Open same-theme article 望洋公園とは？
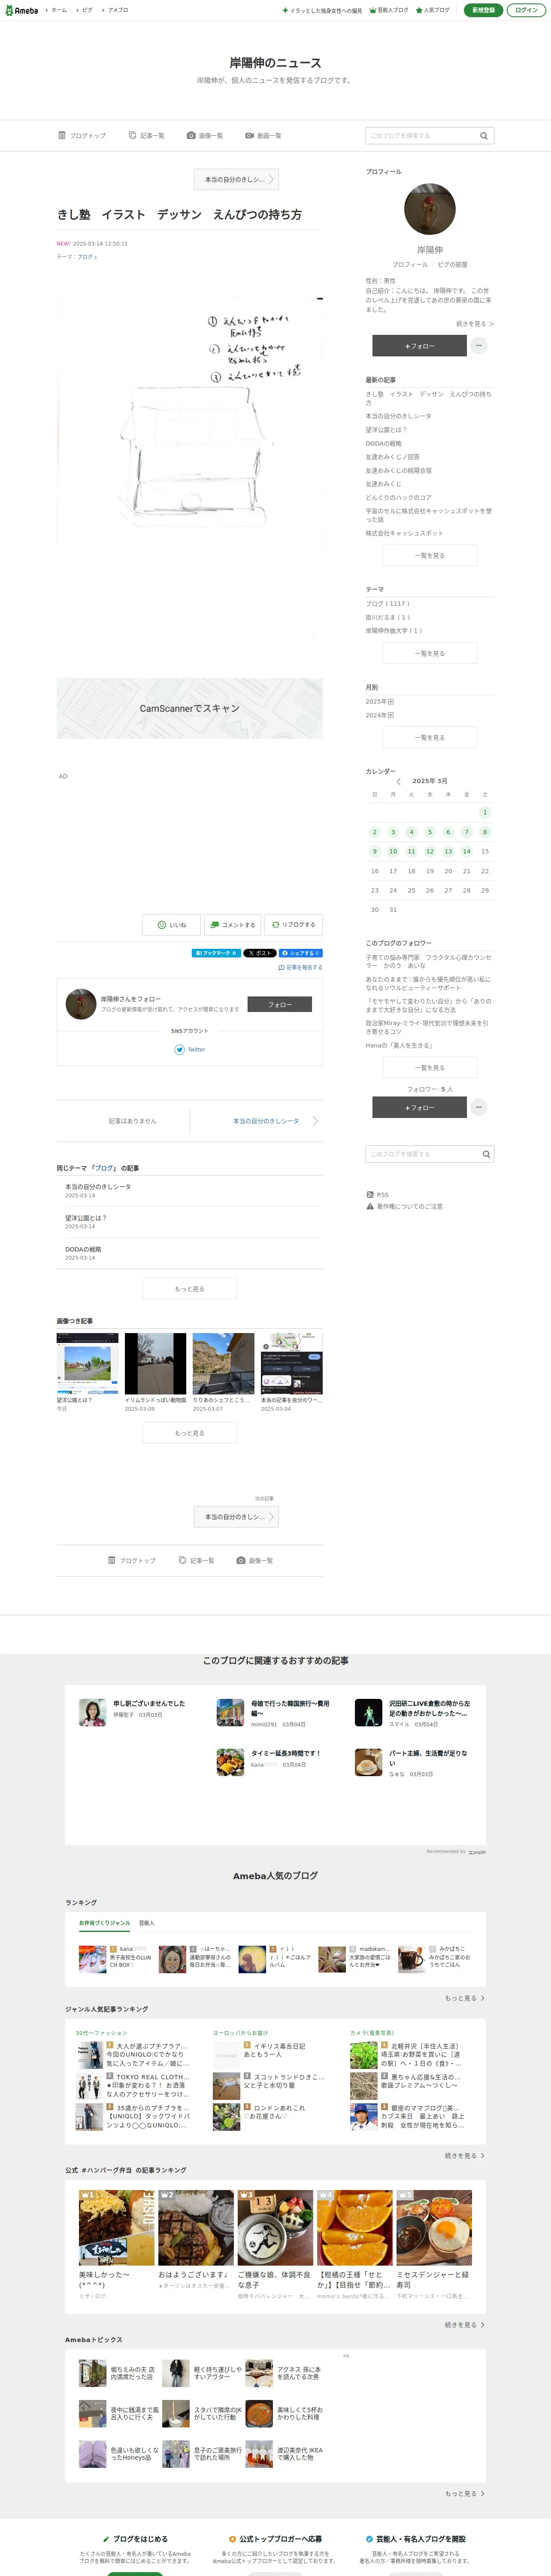Image resolution: width=551 pixels, height=2576 pixels. click(86, 1218)
